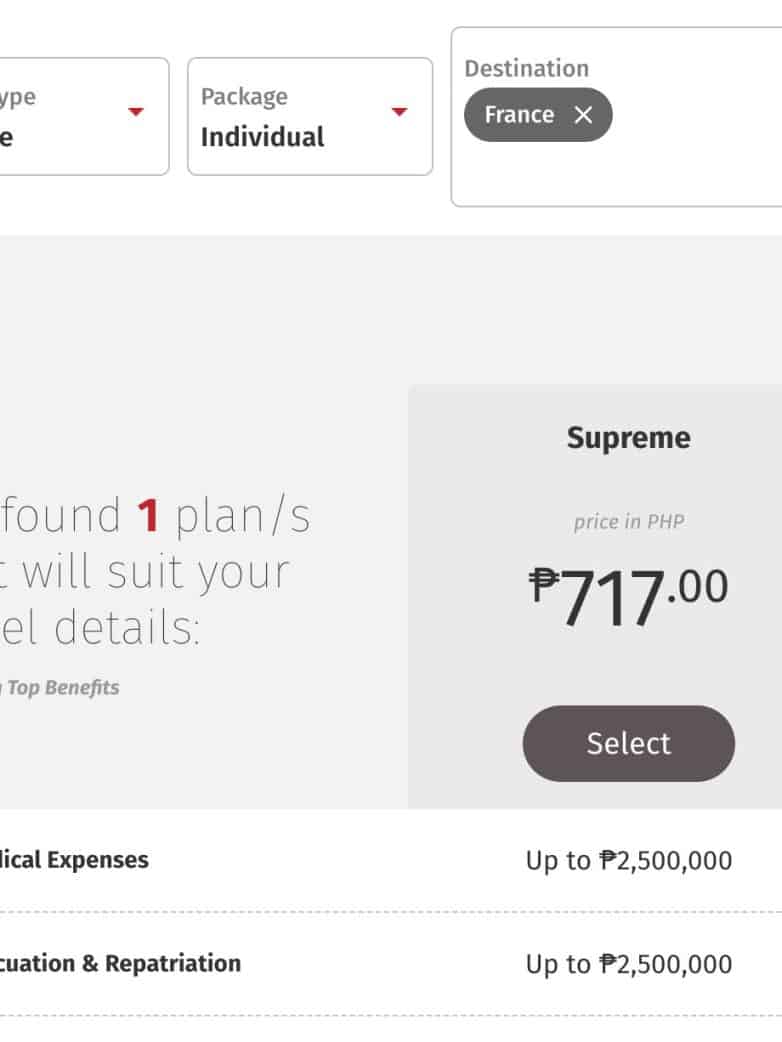Click the Destination field label
The width and height of the screenshot is (782, 1042).
pyautogui.click(x=526, y=69)
